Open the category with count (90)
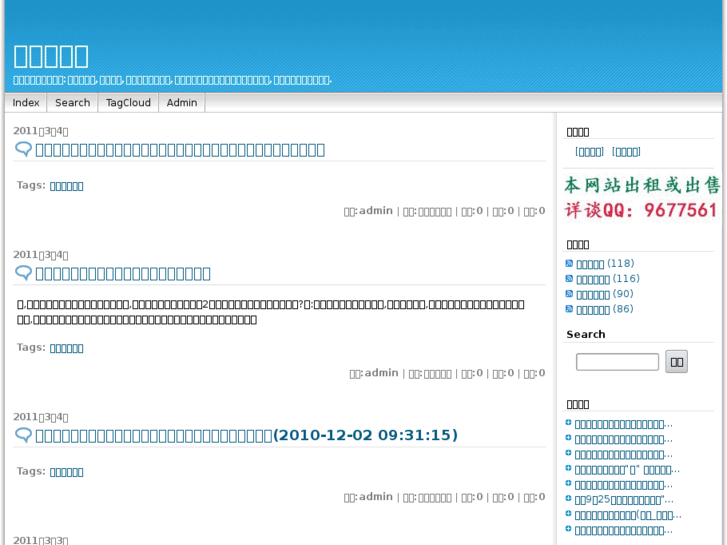Image resolution: width=727 pixels, height=545 pixels. click(x=605, y=295)
